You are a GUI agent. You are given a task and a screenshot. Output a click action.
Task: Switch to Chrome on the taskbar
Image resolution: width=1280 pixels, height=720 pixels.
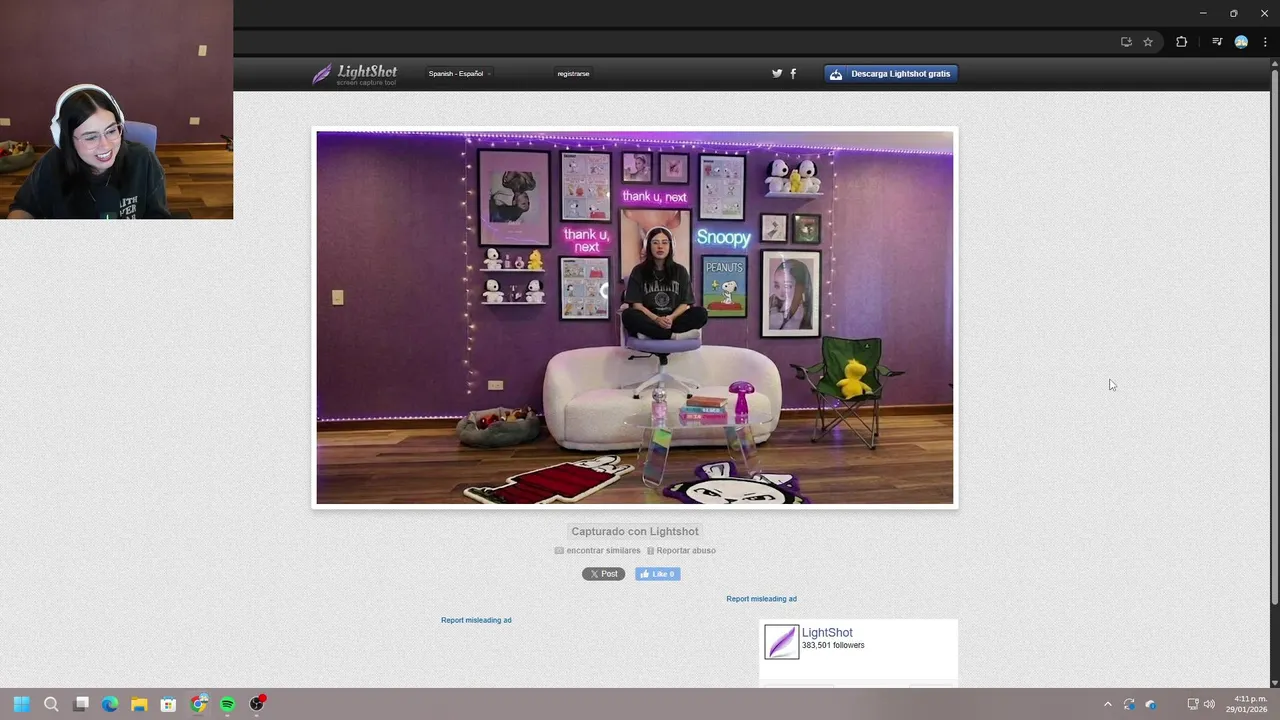coord(199,704)
